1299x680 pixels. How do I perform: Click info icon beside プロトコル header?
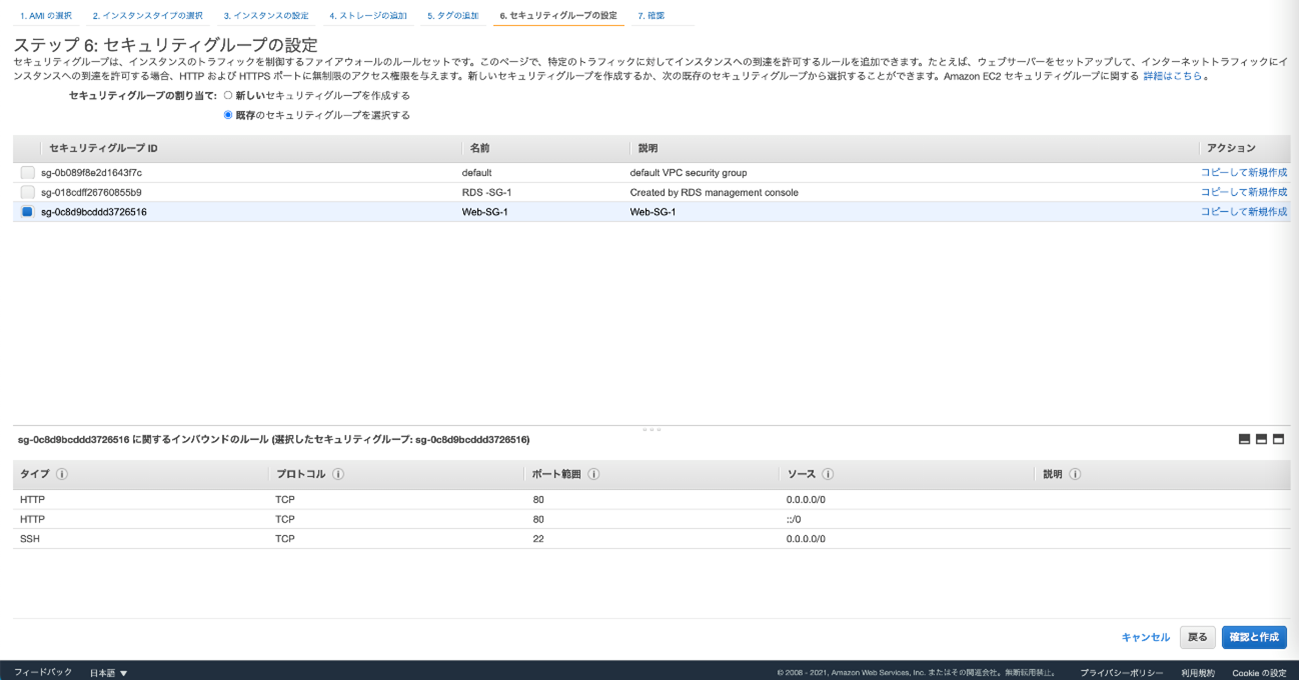click(x=338, y=475)
